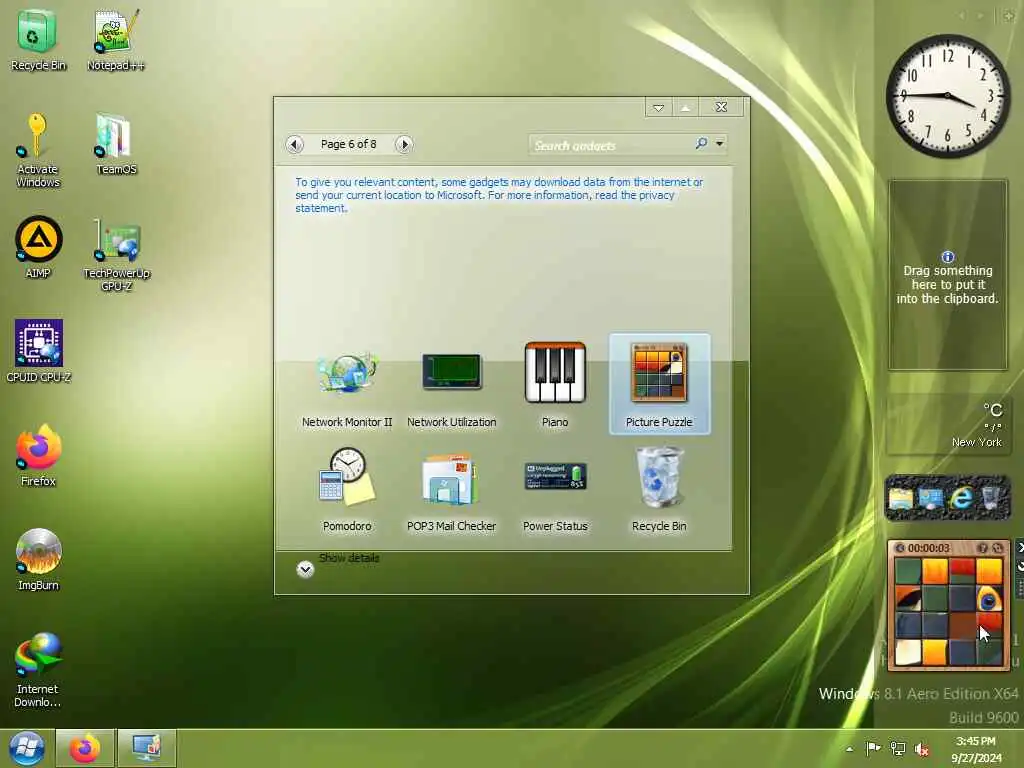Image resolution: width=1024 pixels, height=768 pixels.
Task: Open the search options dropdown arrow
Action: click(720, 143)
